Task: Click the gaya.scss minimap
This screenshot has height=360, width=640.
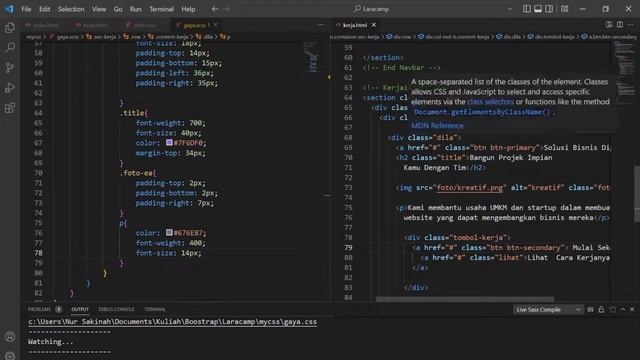Action: coord(311,56)
